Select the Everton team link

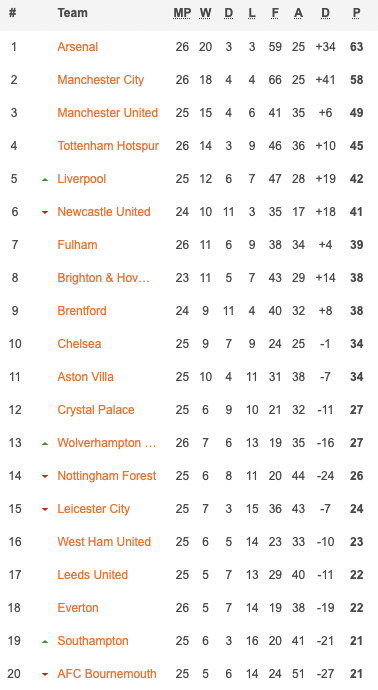(x=78, y=608)
